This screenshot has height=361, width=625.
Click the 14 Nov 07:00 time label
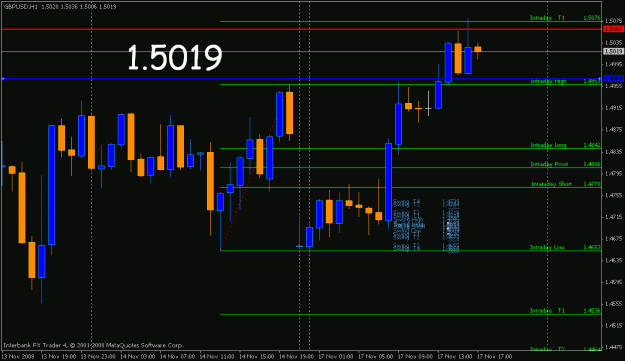(177, 356)
